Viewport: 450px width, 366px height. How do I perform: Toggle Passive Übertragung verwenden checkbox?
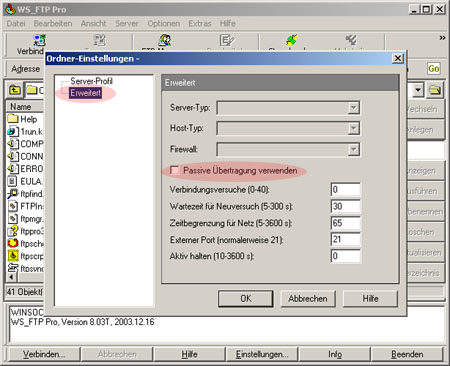174,170
